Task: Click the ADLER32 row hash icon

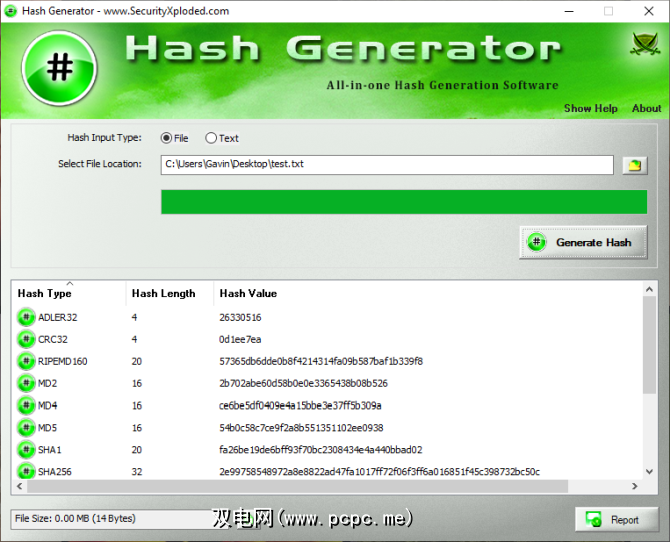Action: [26, 317]
